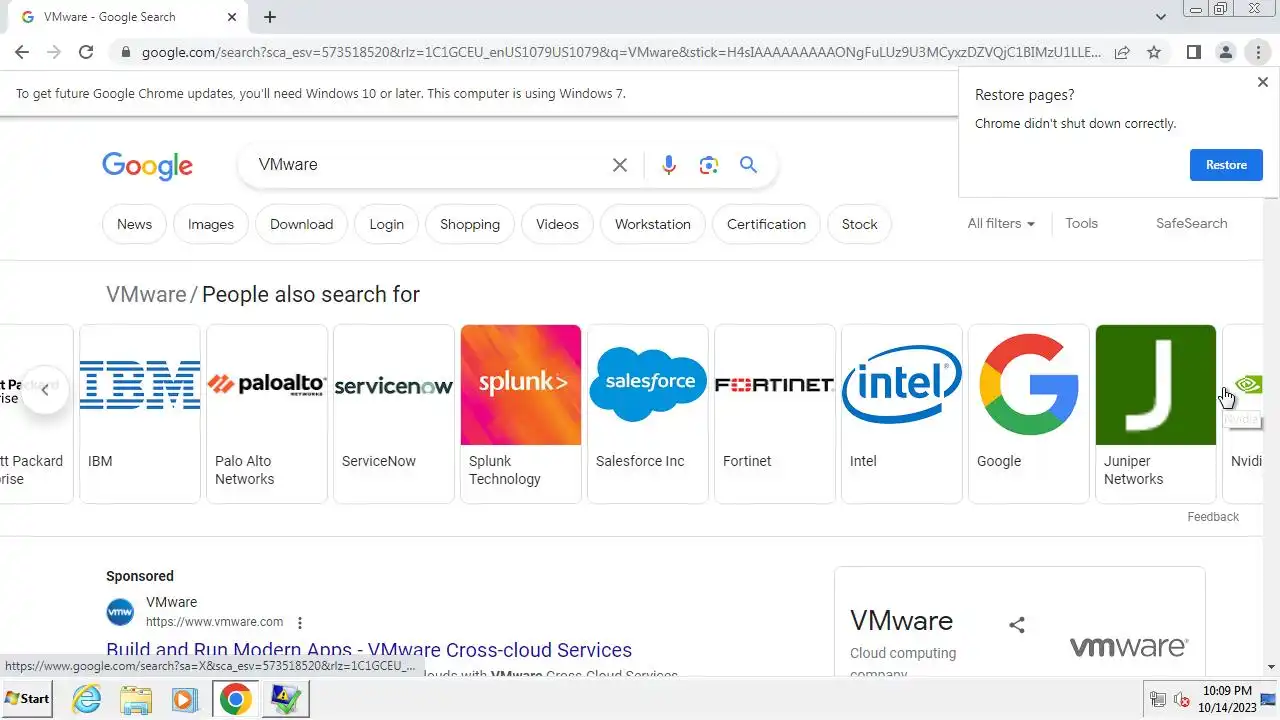Toggle Chrome side panel
This screenshot has height=720, width=1280.
coord(1193,52)
